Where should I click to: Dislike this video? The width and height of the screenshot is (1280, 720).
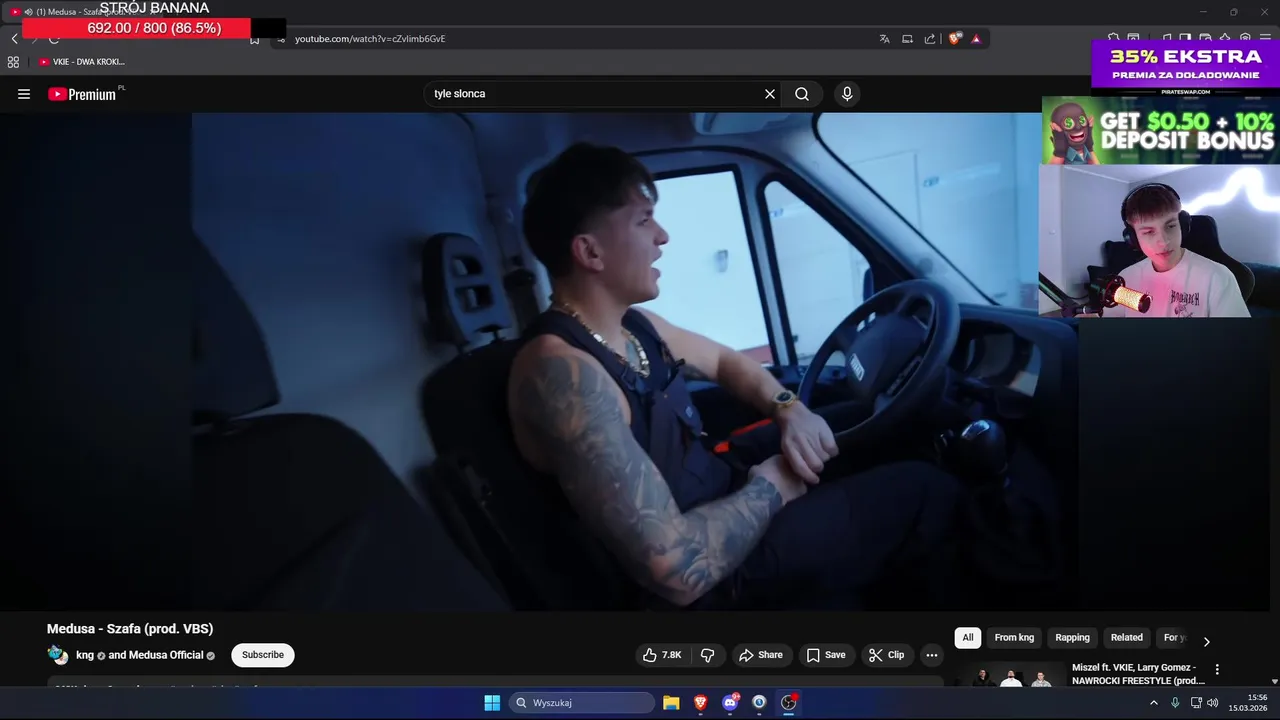coord(707,655)
